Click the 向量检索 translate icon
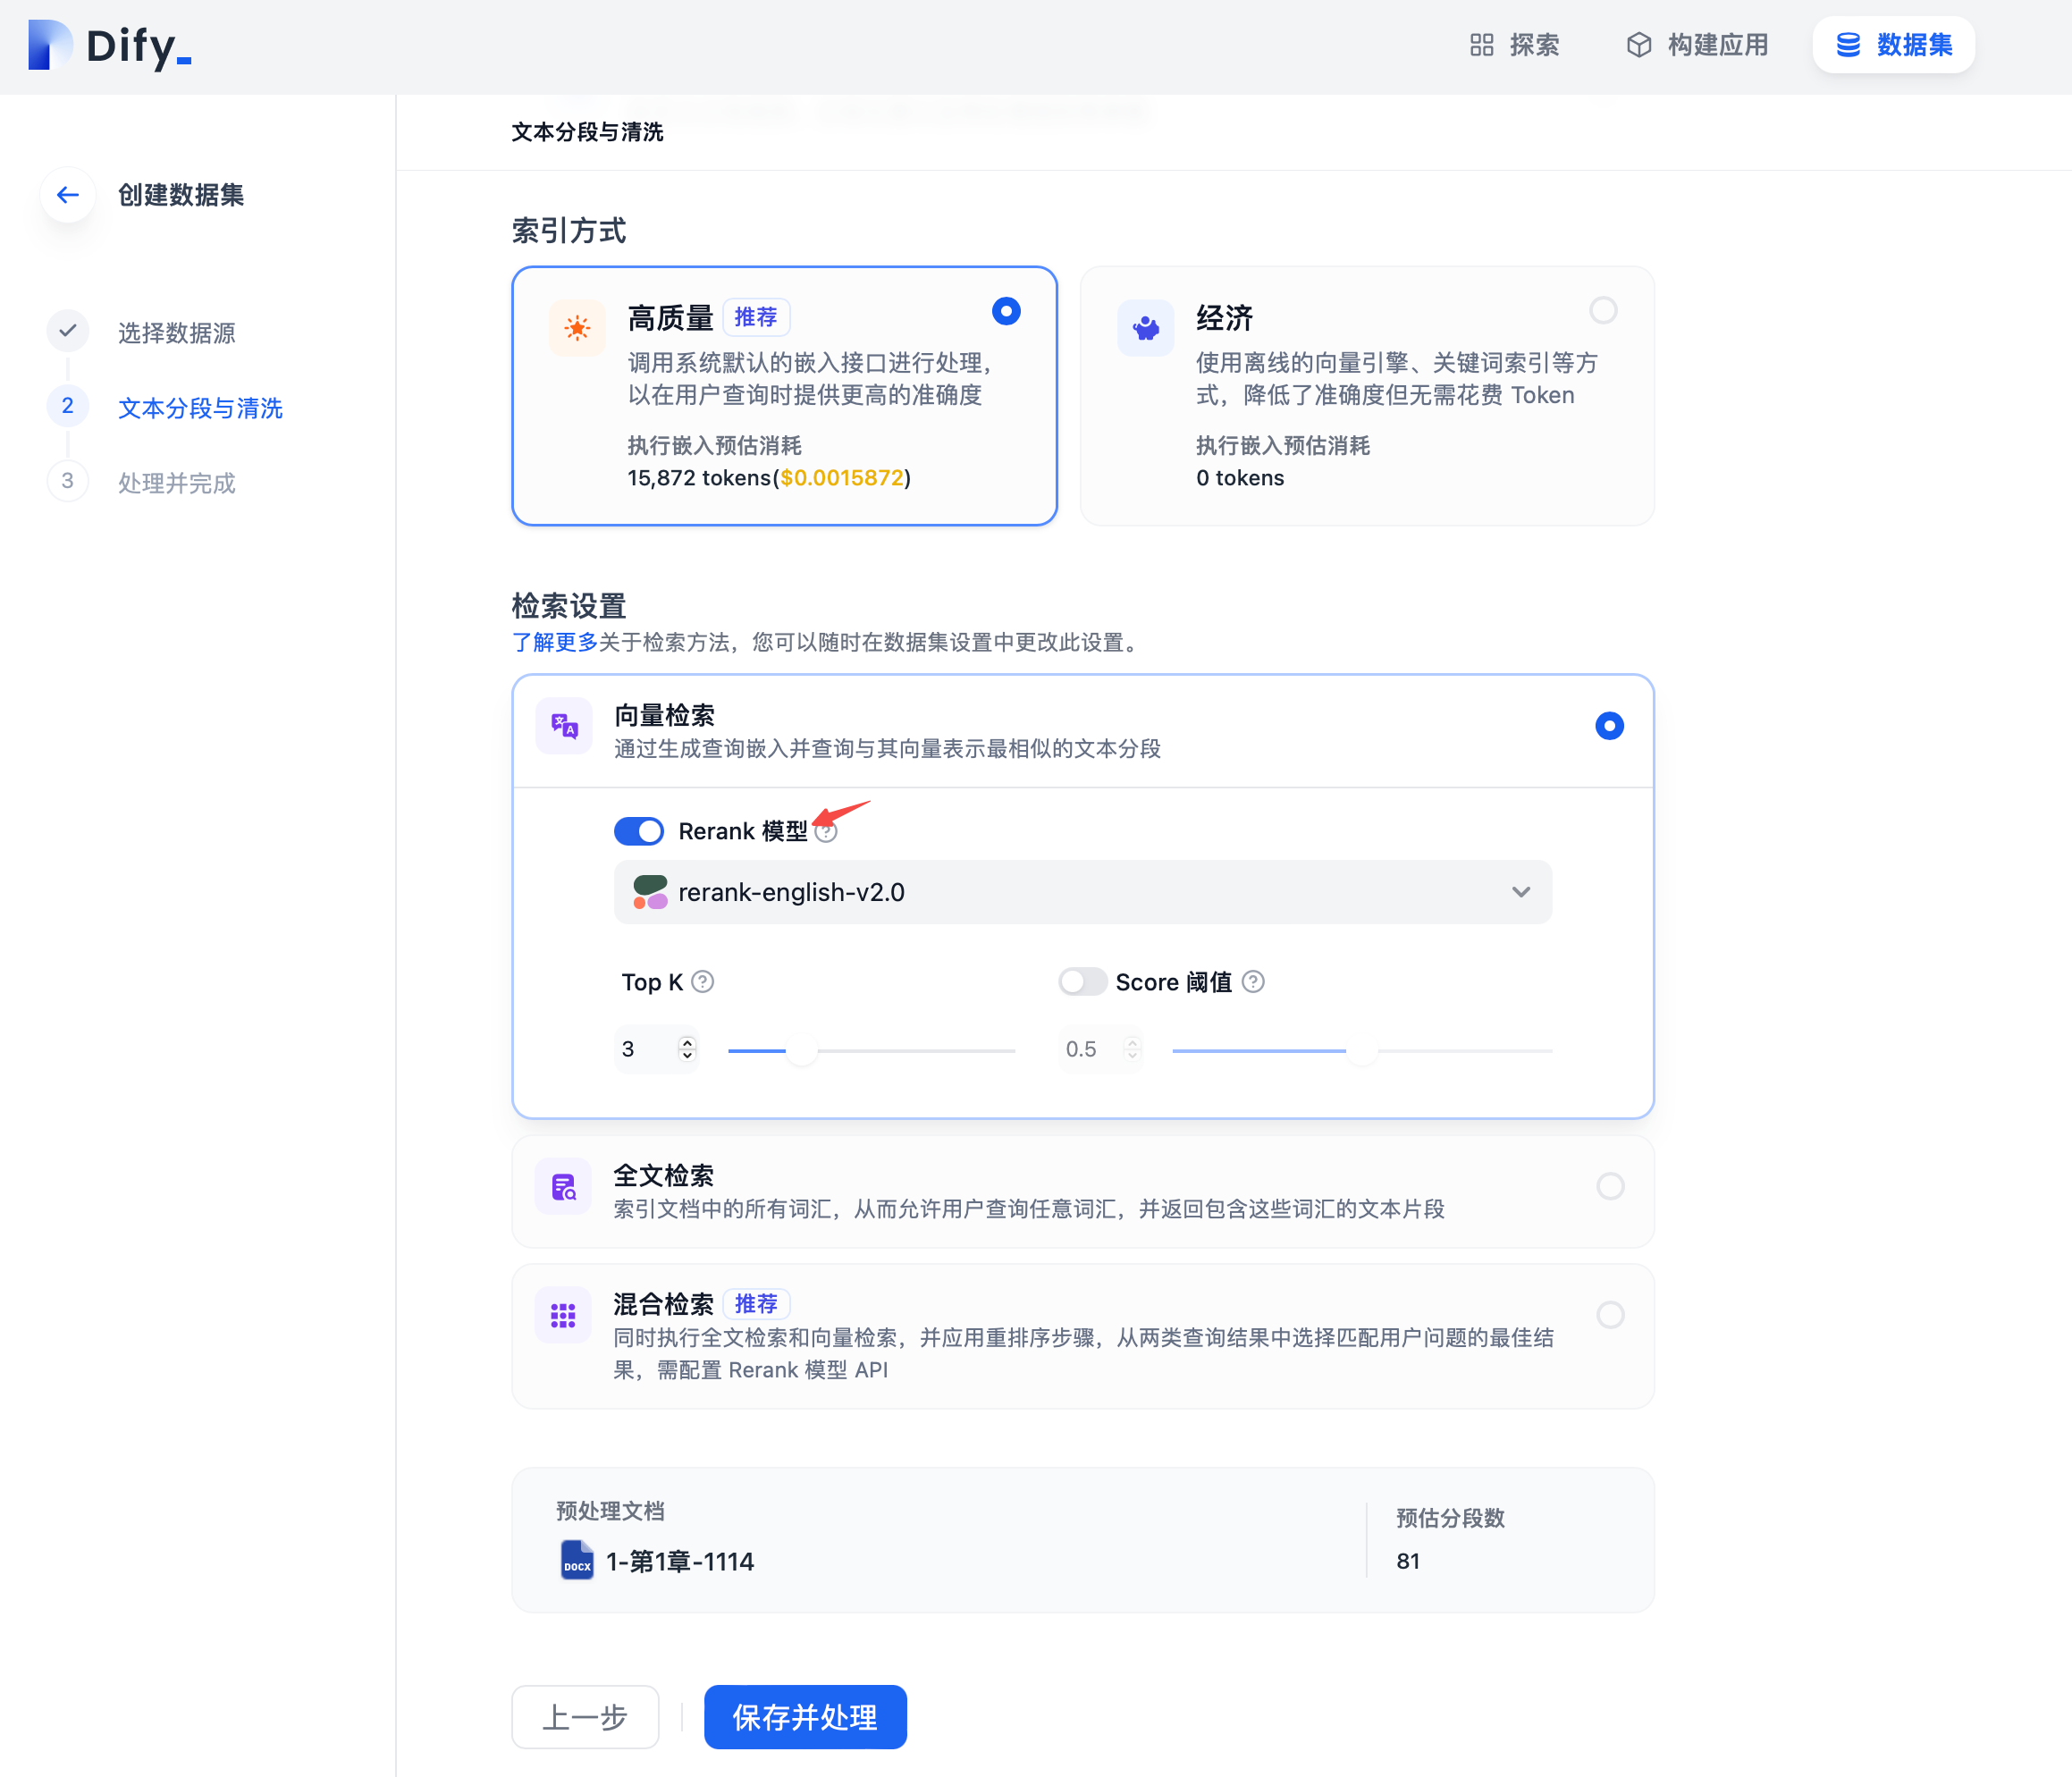 564,726
